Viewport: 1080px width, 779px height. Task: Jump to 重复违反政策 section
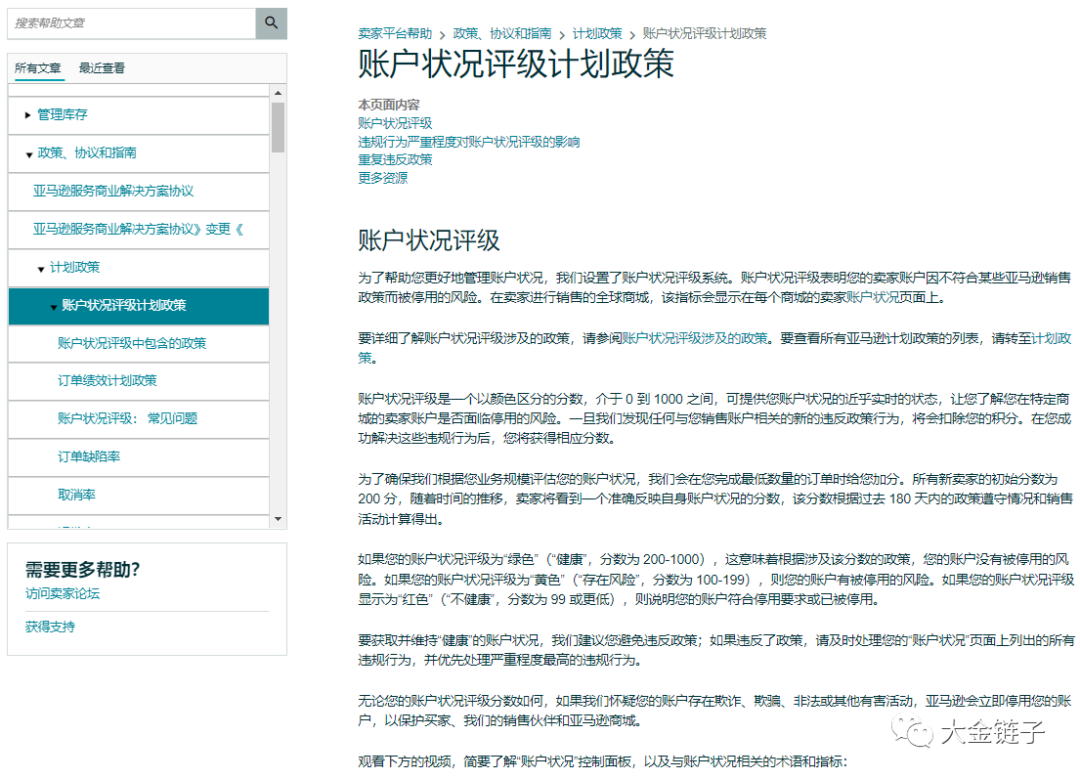tap(395, 160)
